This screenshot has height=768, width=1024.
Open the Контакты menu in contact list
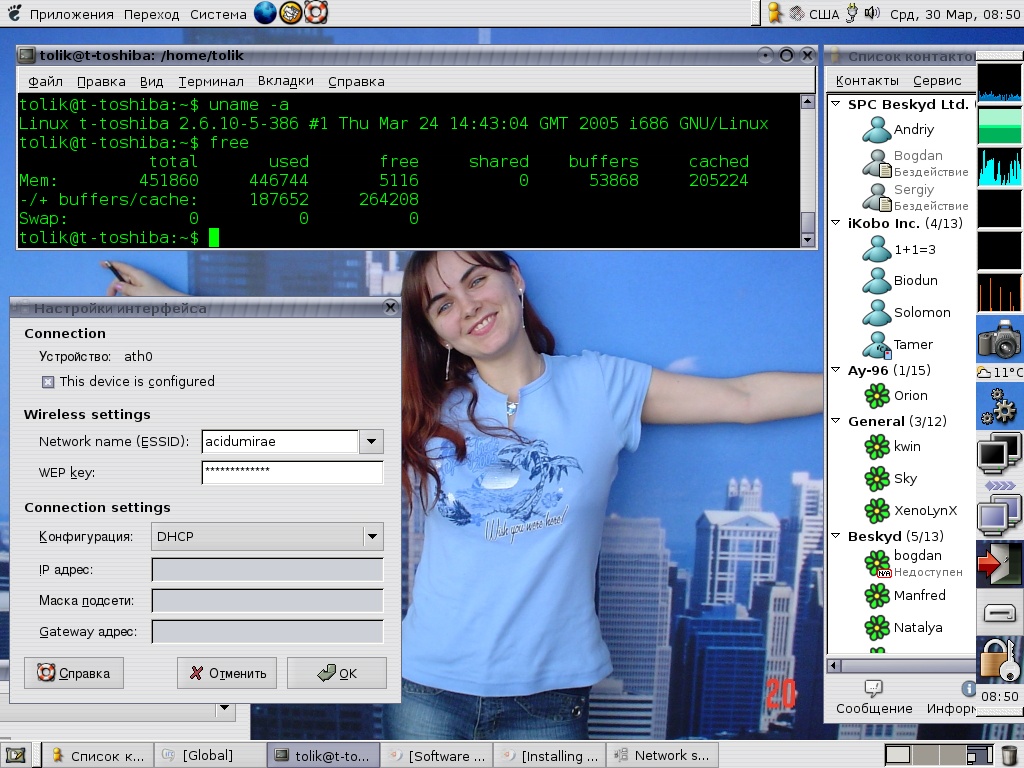tap(867, 80)
